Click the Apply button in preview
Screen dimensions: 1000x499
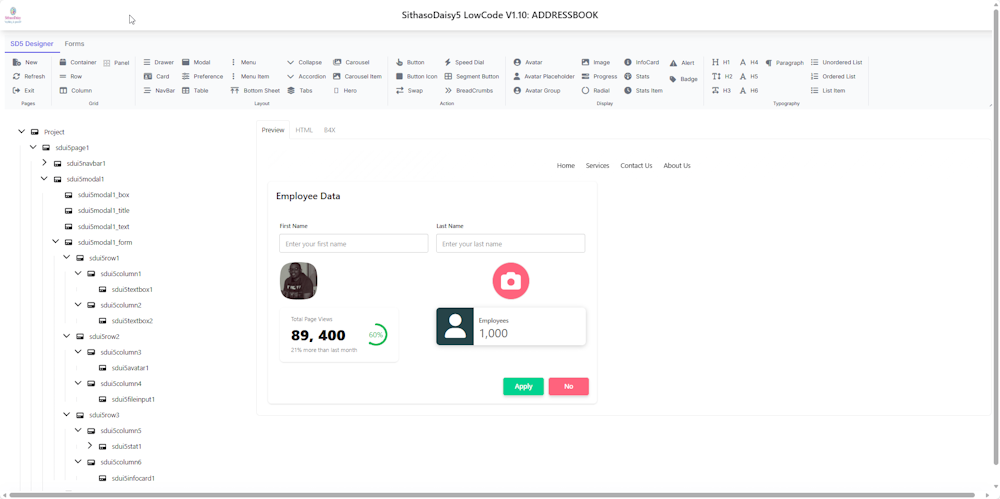[x=524, y=387]
